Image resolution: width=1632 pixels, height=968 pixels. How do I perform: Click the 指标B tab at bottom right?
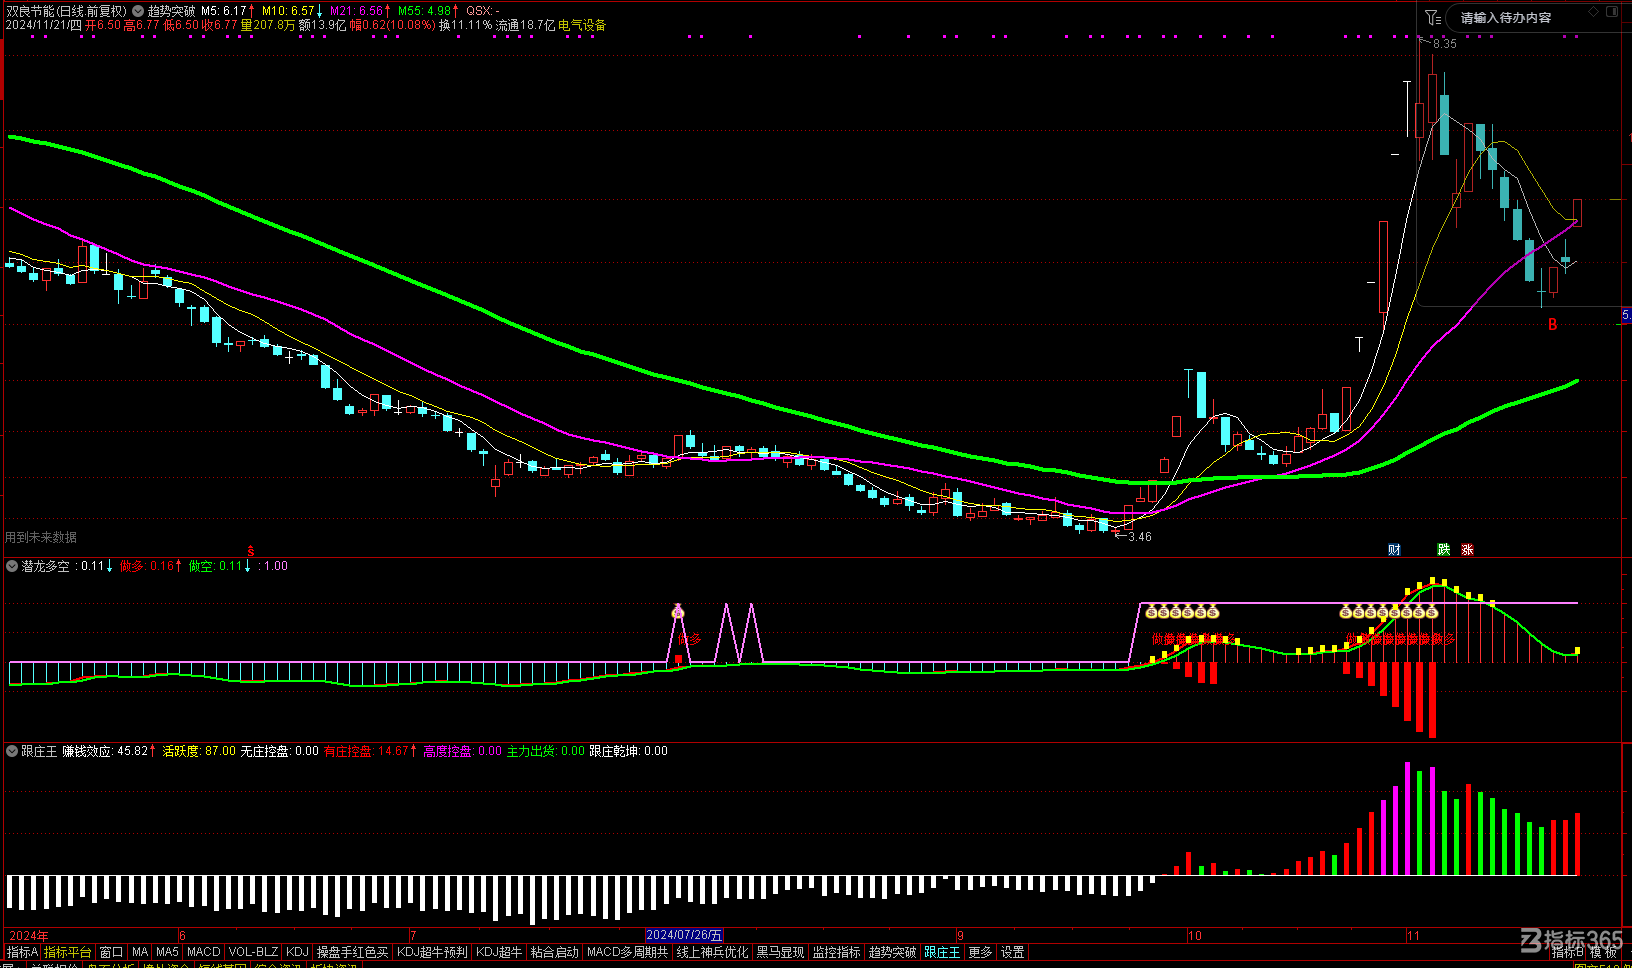1567,952
